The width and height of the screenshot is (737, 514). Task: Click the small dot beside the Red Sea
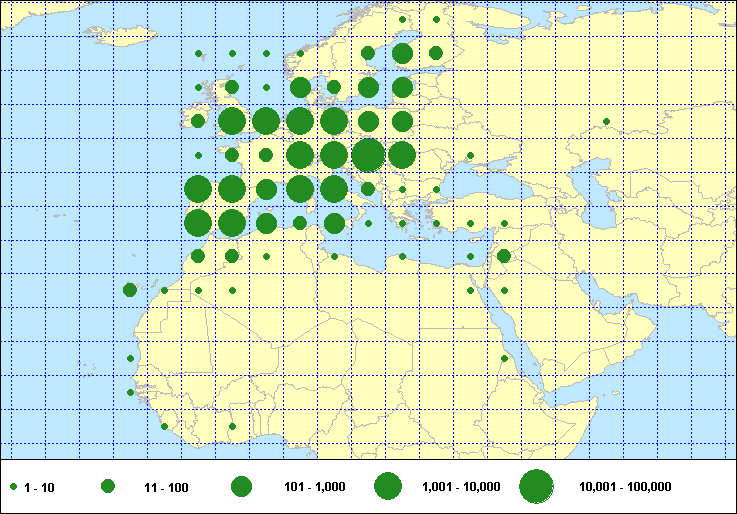504,358
